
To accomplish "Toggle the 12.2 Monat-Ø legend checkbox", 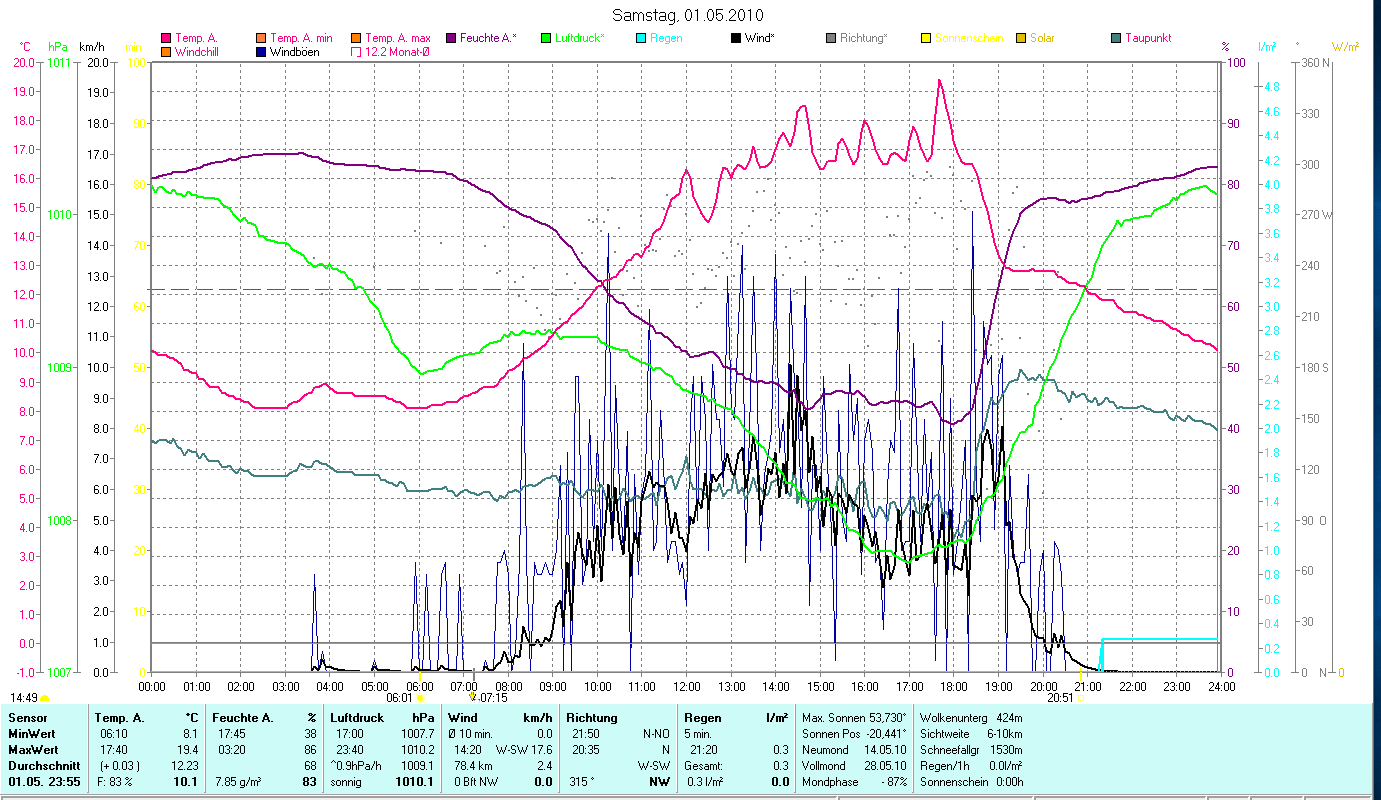I will pos(355,51).
